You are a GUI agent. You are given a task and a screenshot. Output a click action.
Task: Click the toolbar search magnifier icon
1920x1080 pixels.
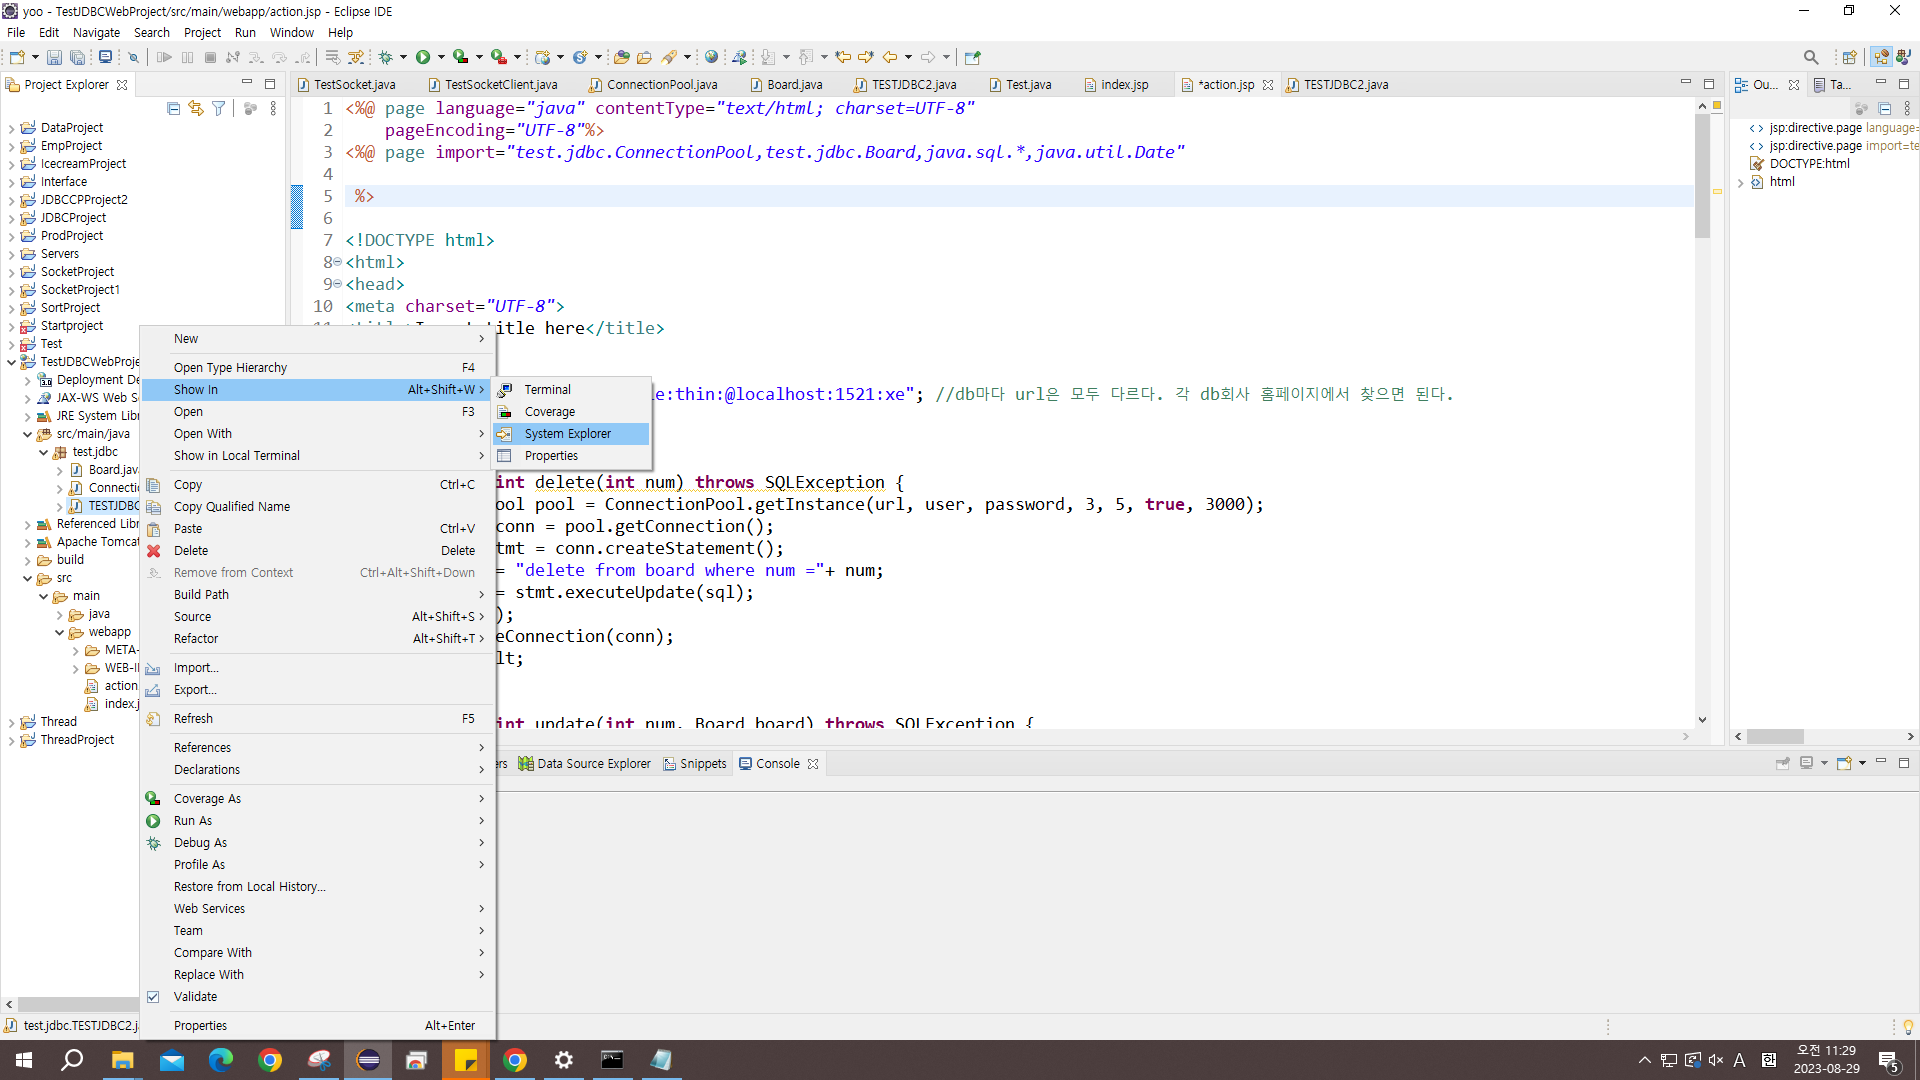click(x=1810, y=57)
